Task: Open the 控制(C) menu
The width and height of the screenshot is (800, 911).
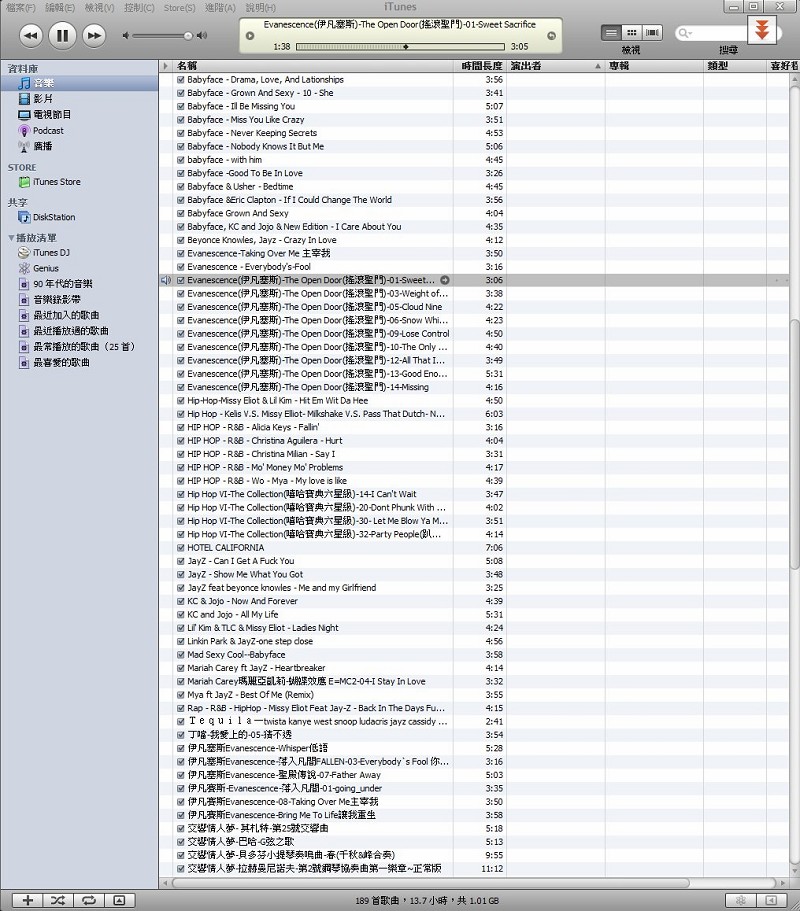Action: tap(139, 8)
